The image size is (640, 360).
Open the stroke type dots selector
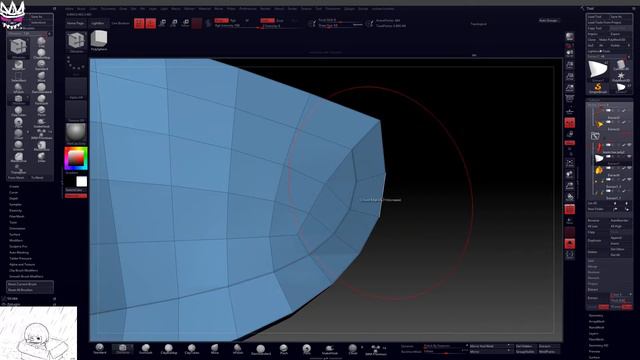click(76, 65)
